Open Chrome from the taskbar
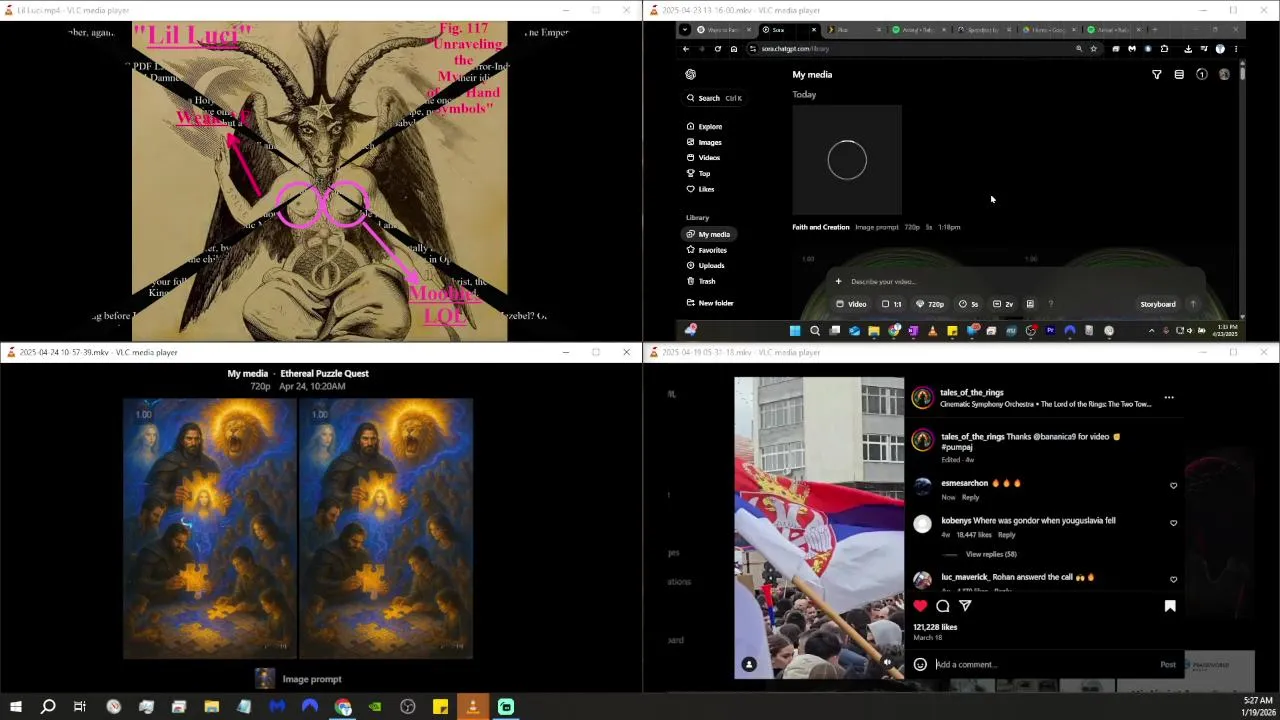Image resolution: width=1280 pixels, height=720 pixels. [x=343, y=707]
